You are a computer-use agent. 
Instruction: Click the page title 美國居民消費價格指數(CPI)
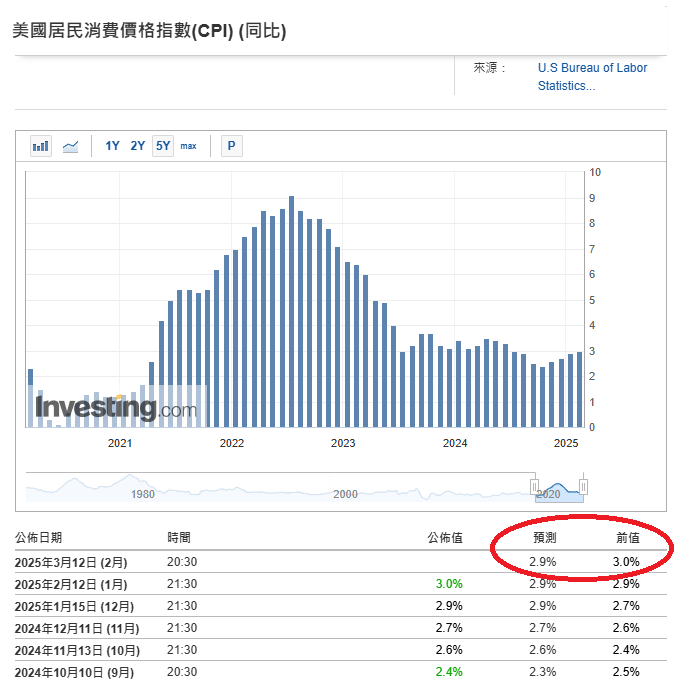[x=123, y=31]
